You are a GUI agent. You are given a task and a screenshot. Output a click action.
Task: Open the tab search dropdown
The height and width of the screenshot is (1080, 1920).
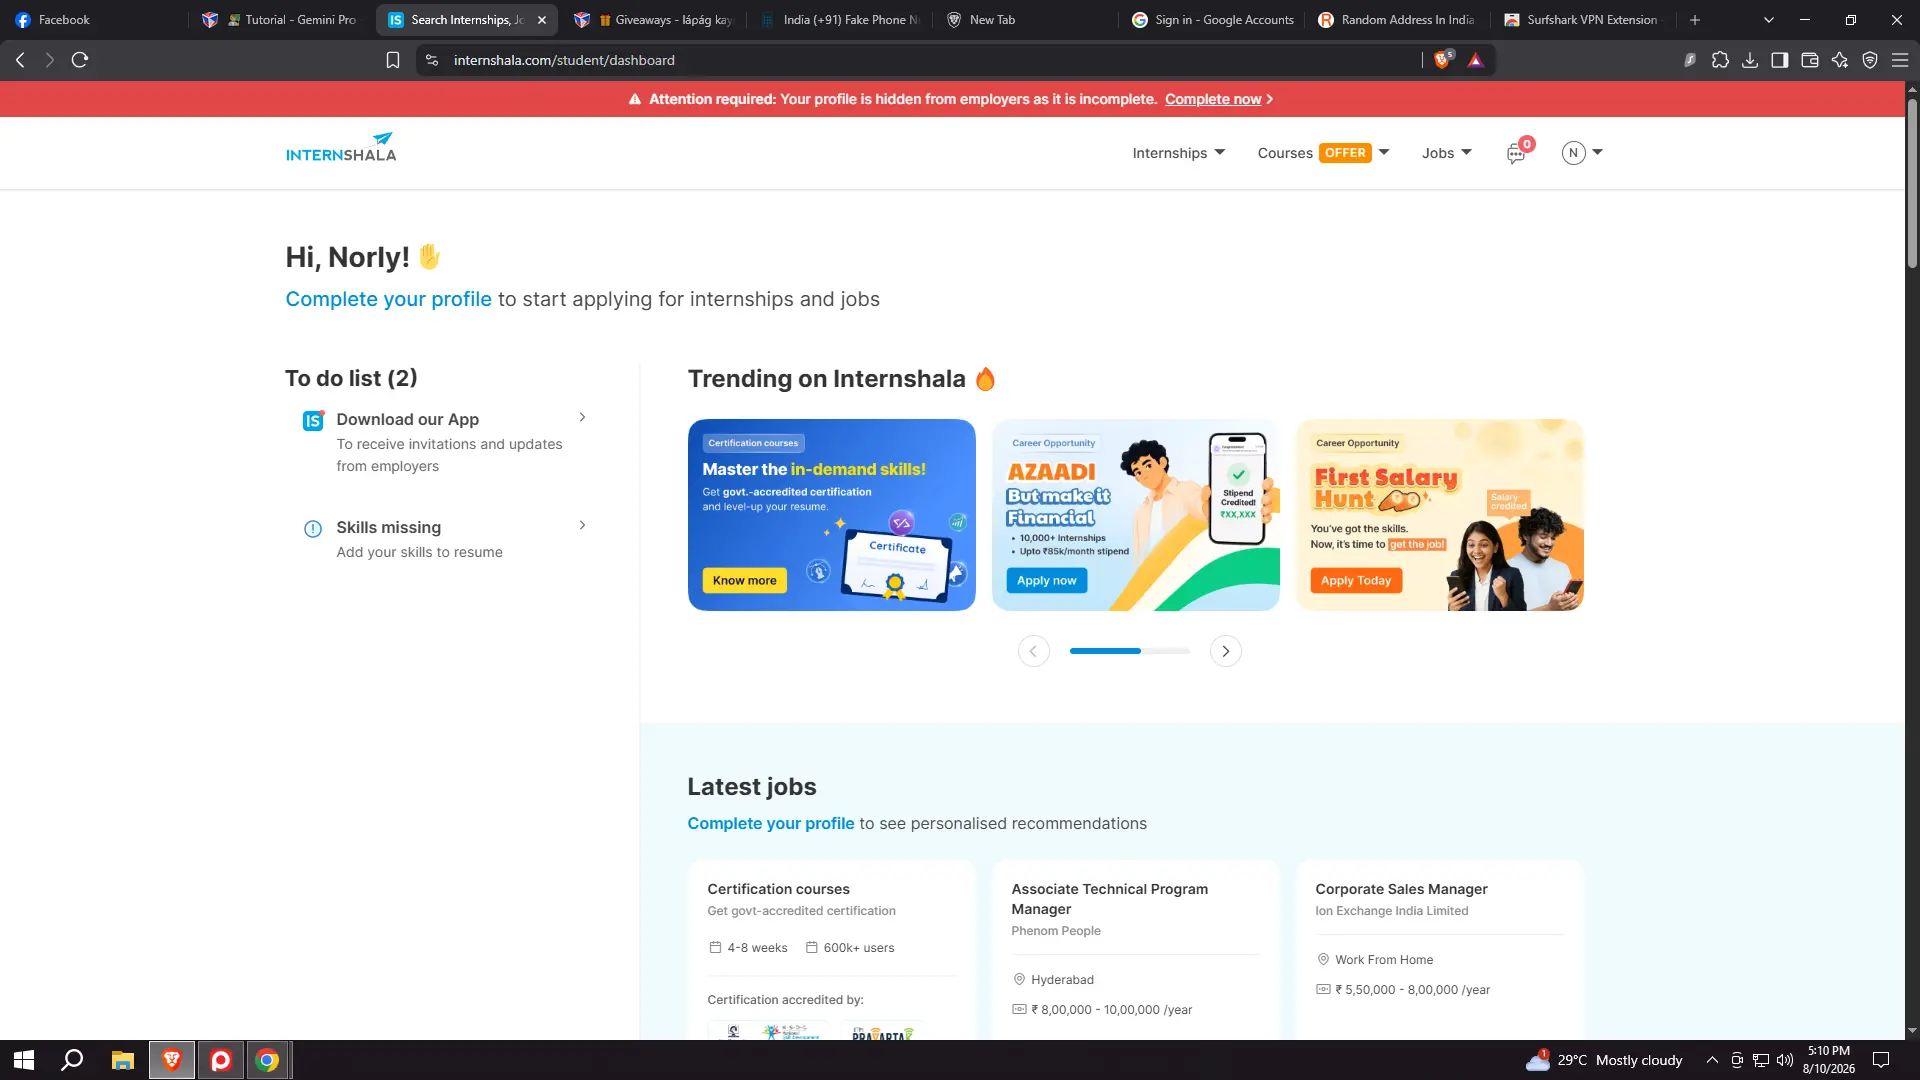(x=1768, y=20)
